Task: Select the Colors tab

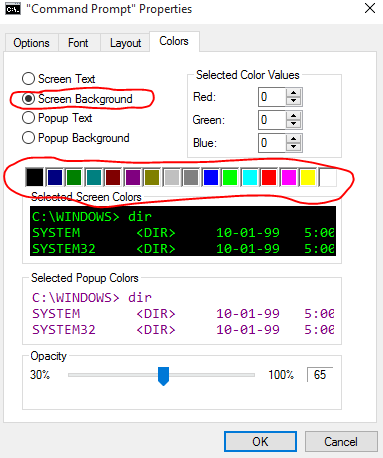Action: [174, 41]
